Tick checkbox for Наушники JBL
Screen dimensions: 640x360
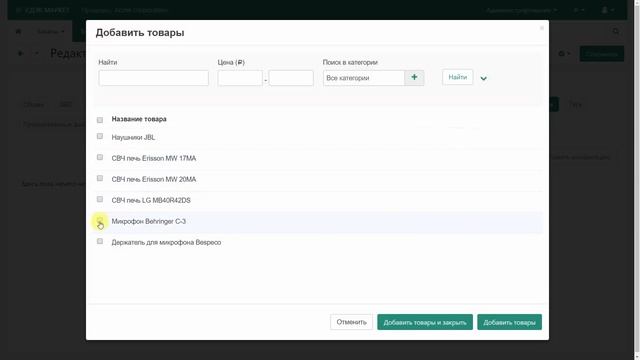coord(100,136)
